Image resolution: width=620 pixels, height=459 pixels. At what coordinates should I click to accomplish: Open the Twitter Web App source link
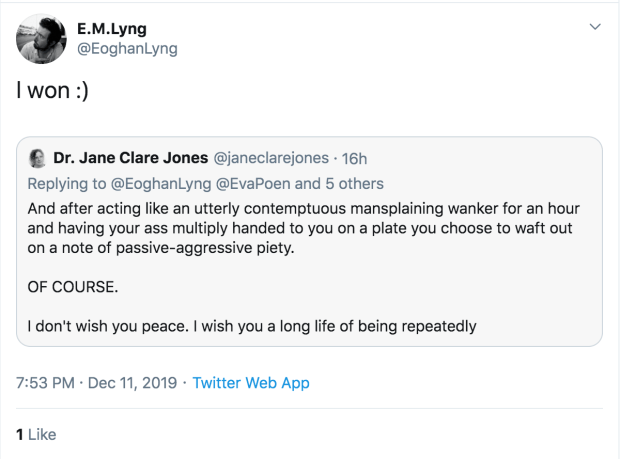coord(251,383)
